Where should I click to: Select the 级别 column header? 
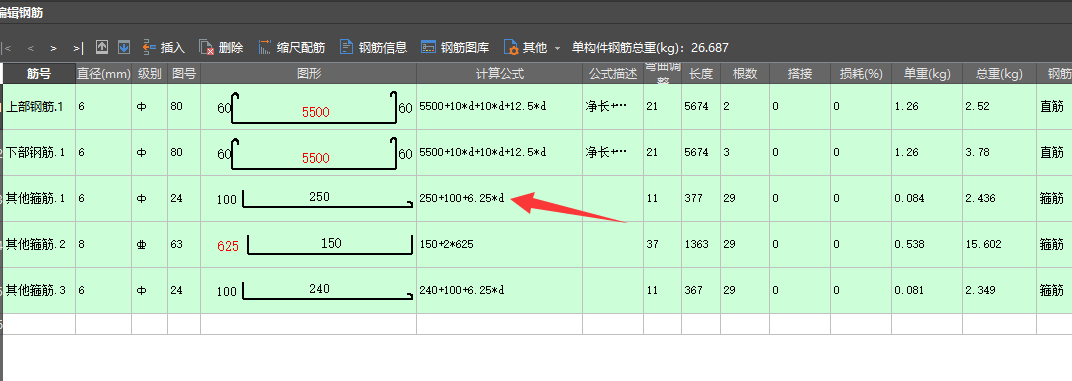pos(149,74)
